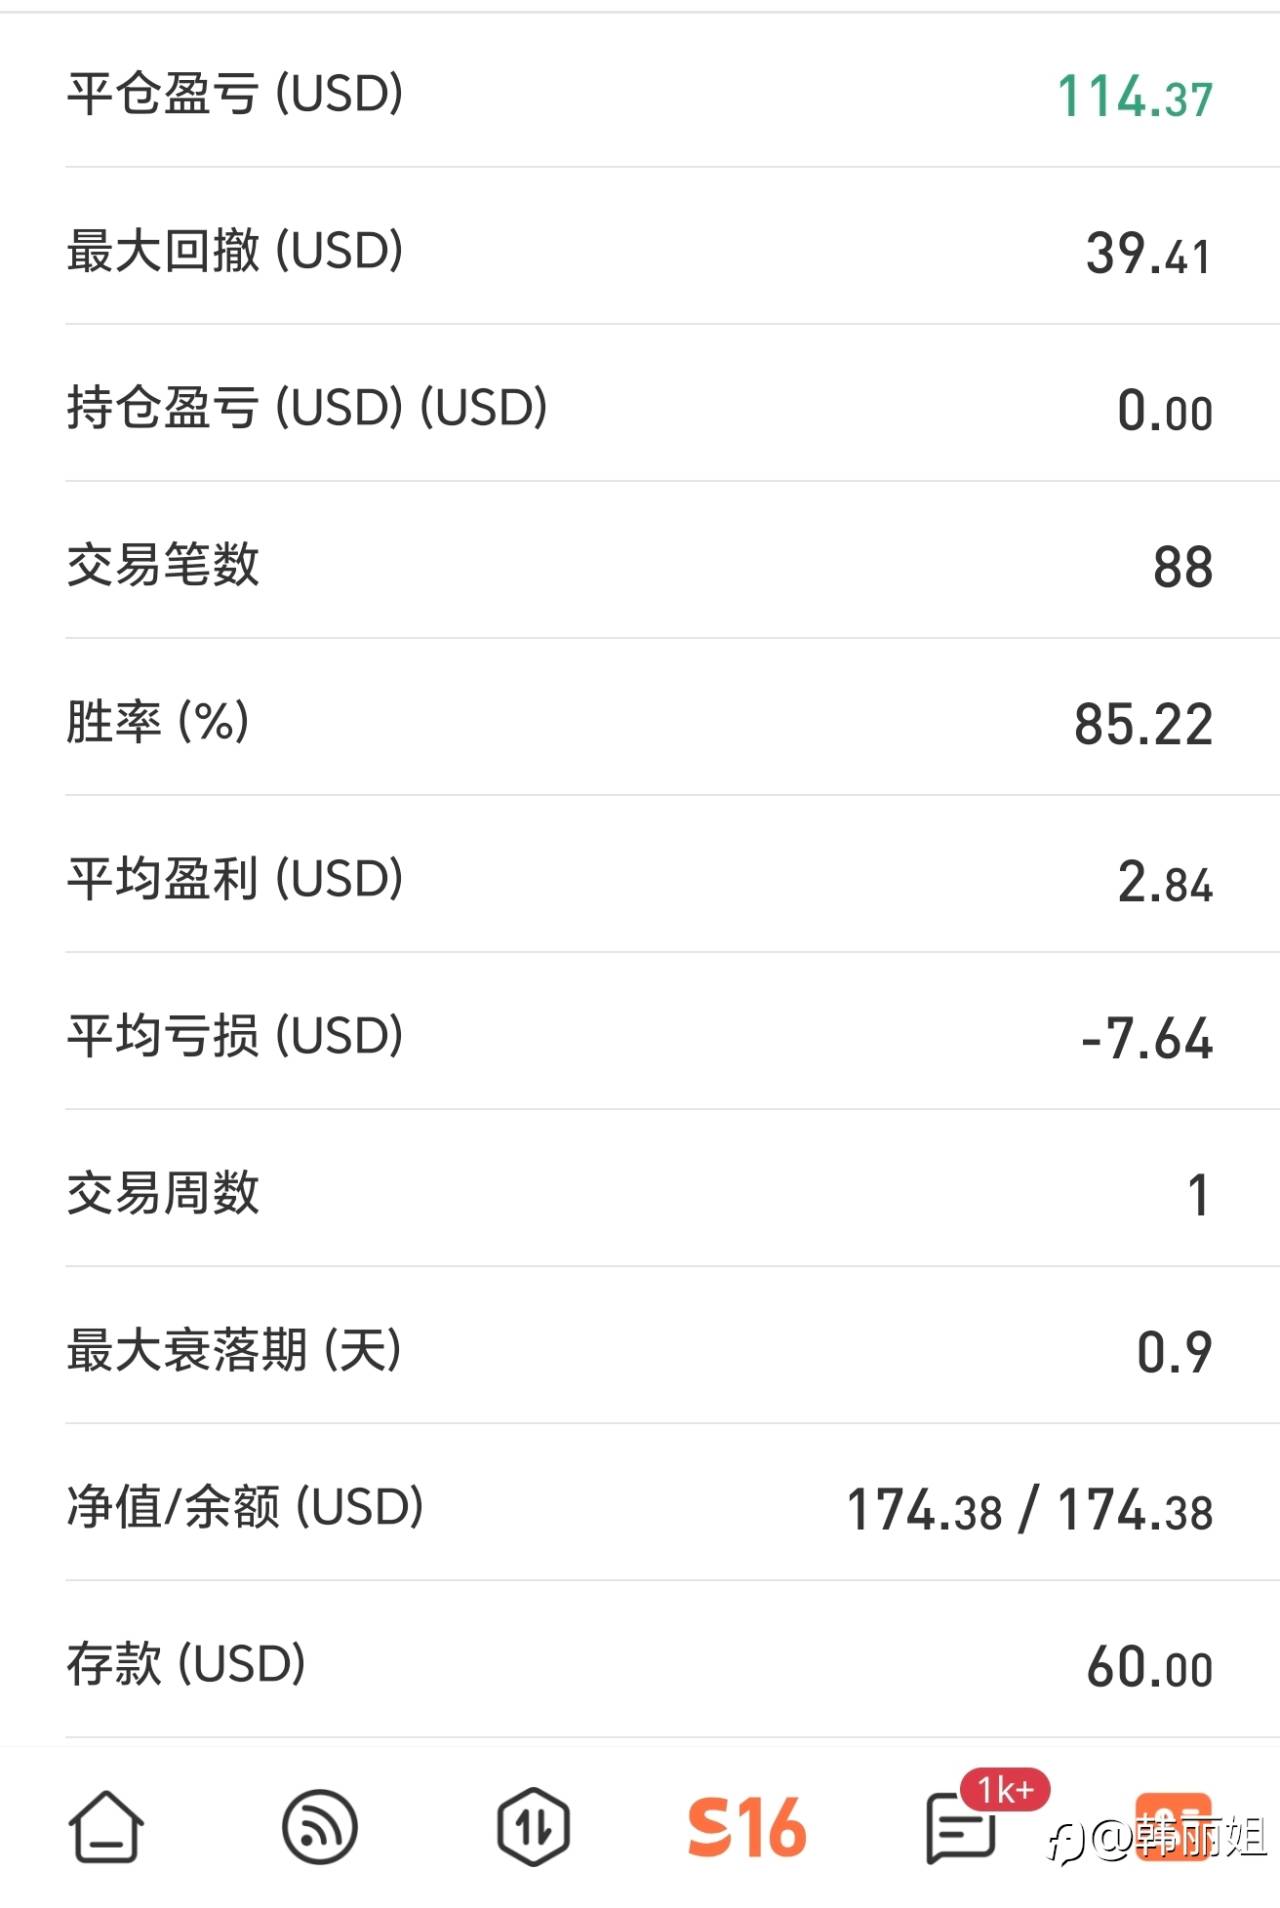The height and width of the screenshot is (1908, 1280).
Task: Tap the orange S16 icon
Action: click(747, 1827)
